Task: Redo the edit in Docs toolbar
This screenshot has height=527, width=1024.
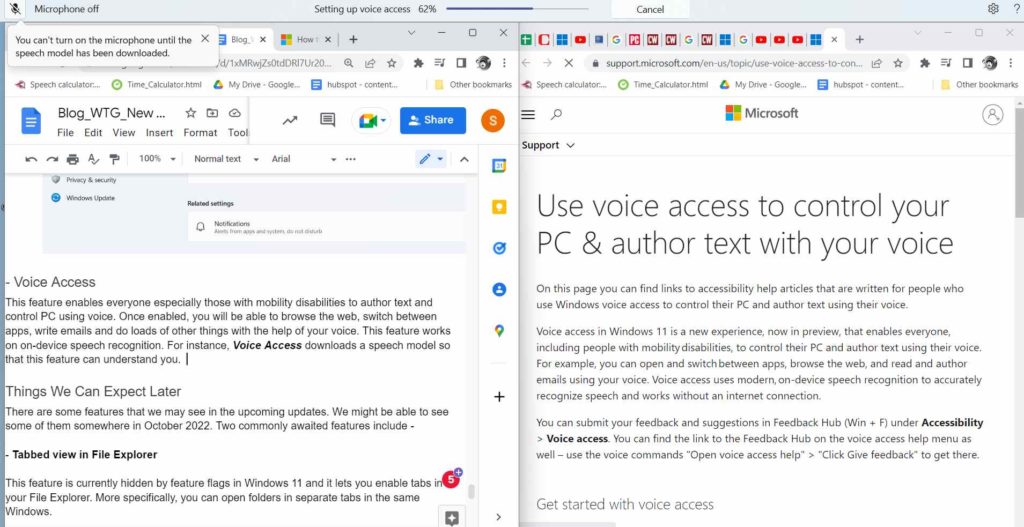Action: tap(52, 159)
